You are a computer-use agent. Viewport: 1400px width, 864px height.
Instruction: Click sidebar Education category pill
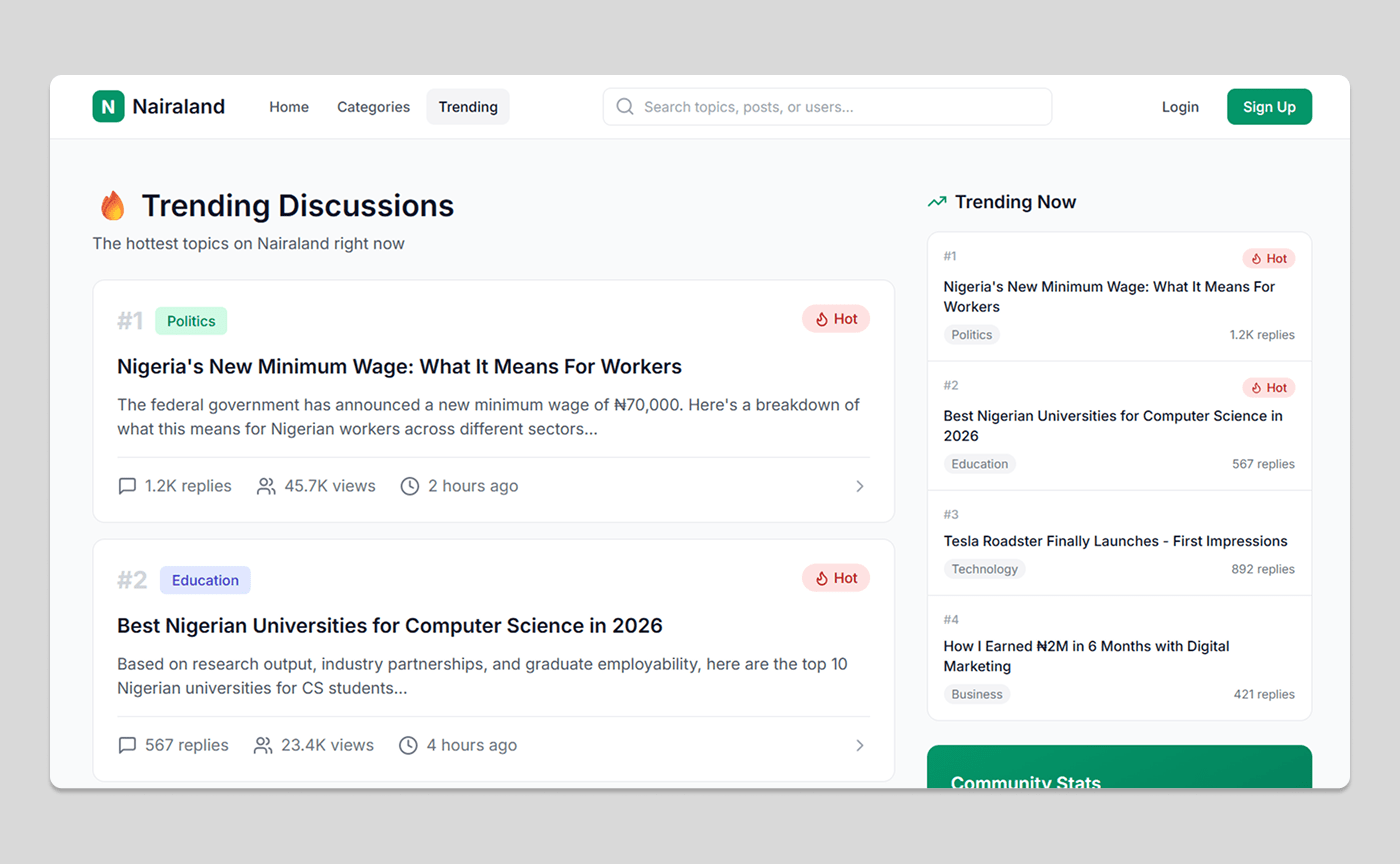click(x=980, y=464)
